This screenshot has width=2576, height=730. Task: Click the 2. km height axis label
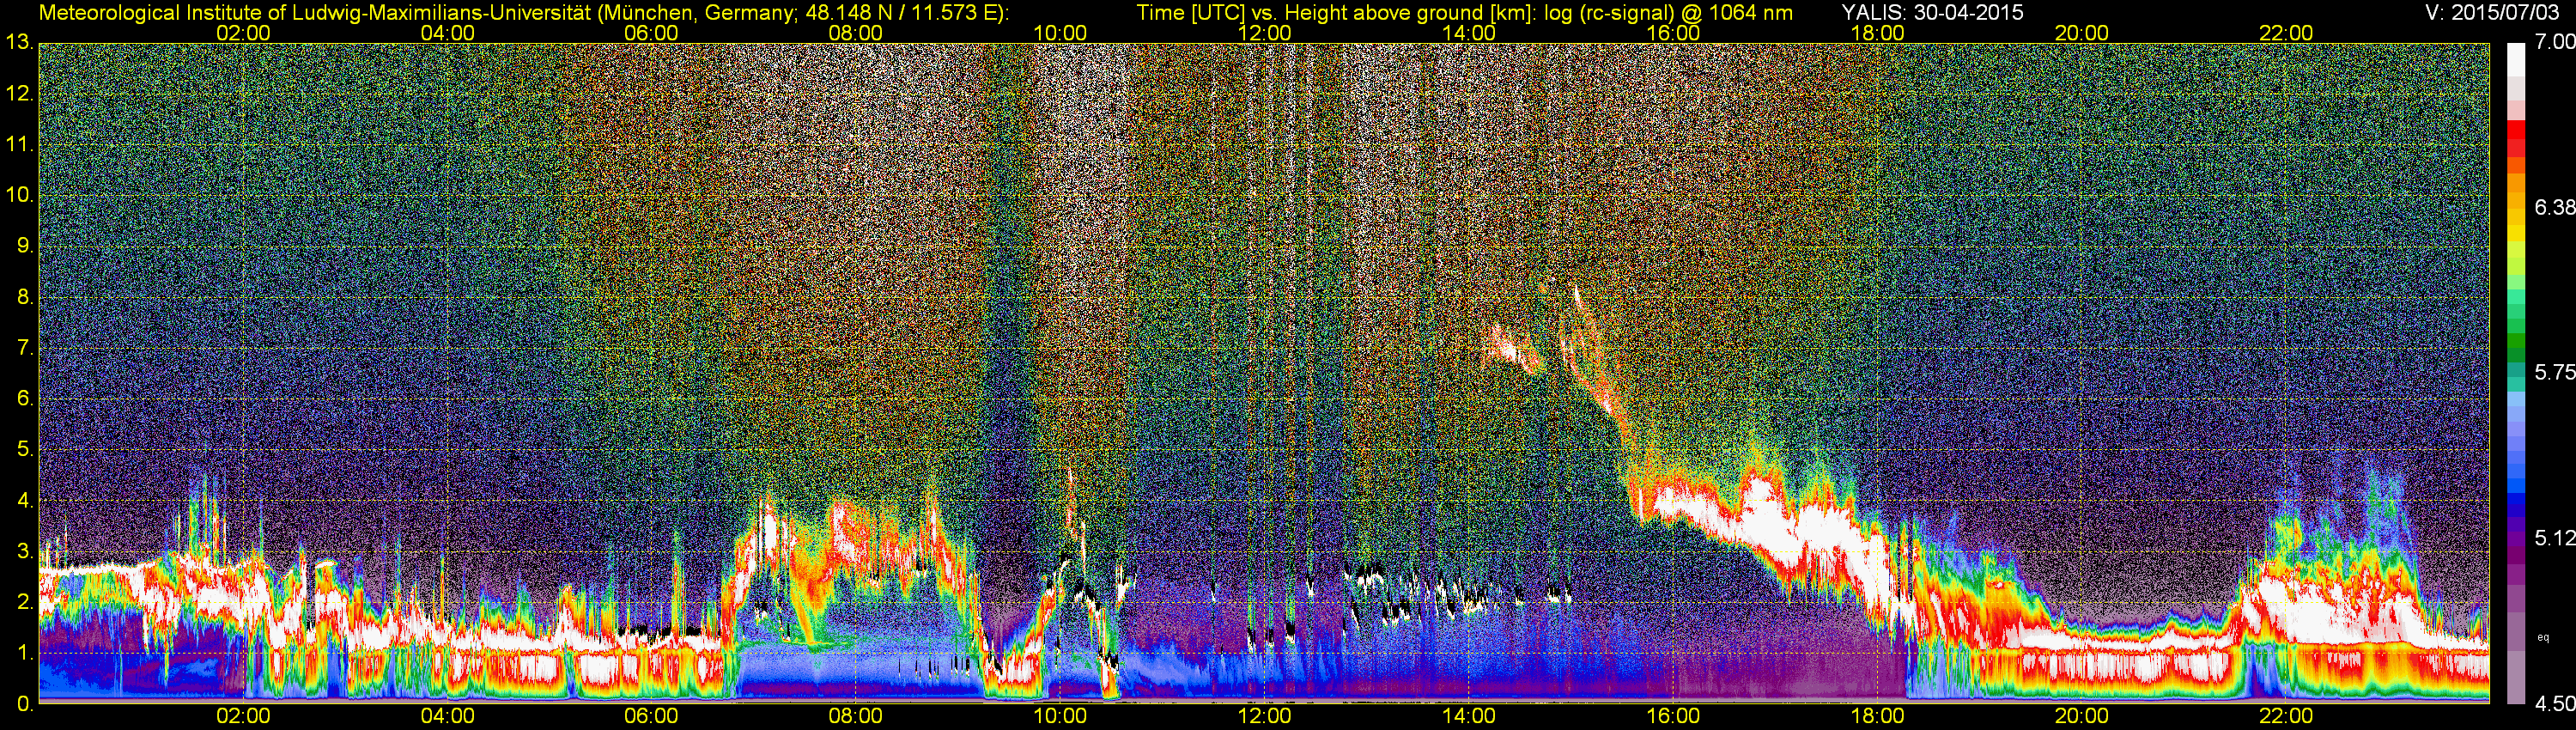click(x=25, y=602)
